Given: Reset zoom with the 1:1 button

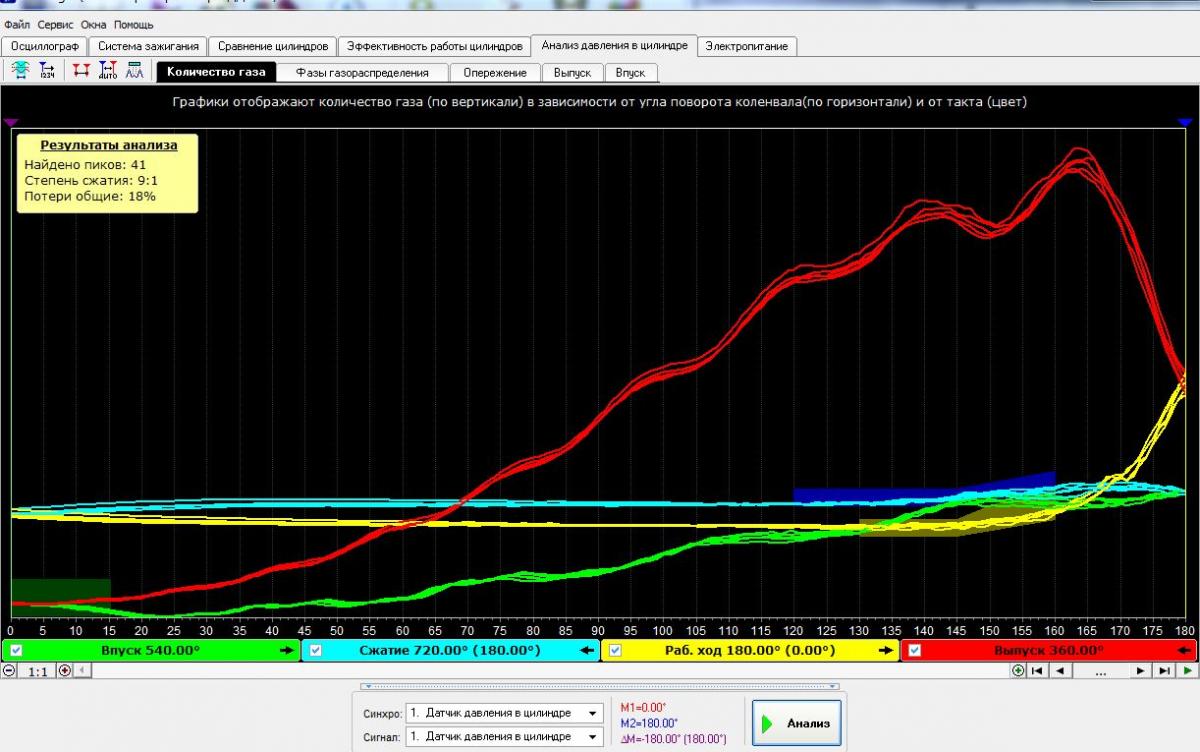Looking at the screenshot, I should [37, 670].
